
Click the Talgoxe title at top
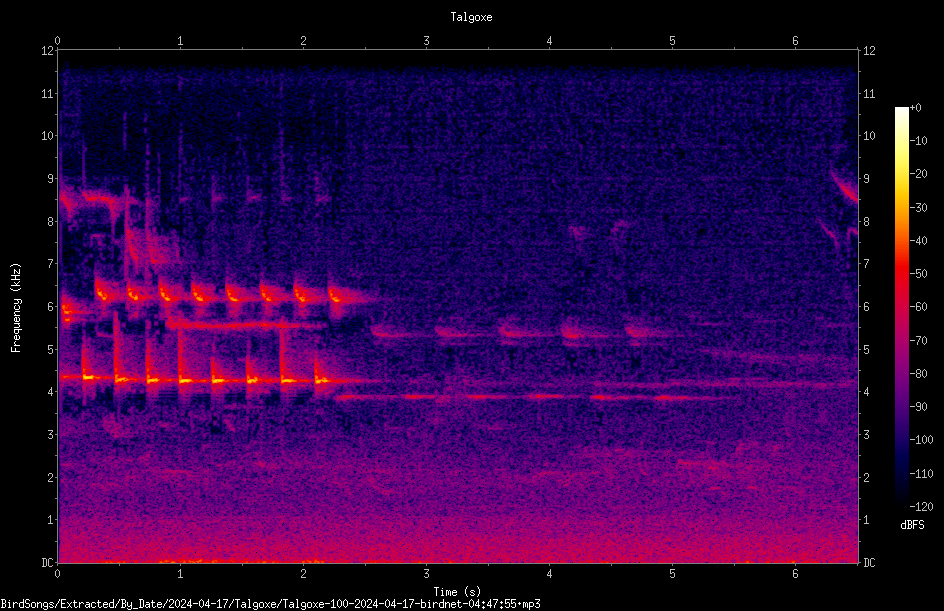click(471, 17)
